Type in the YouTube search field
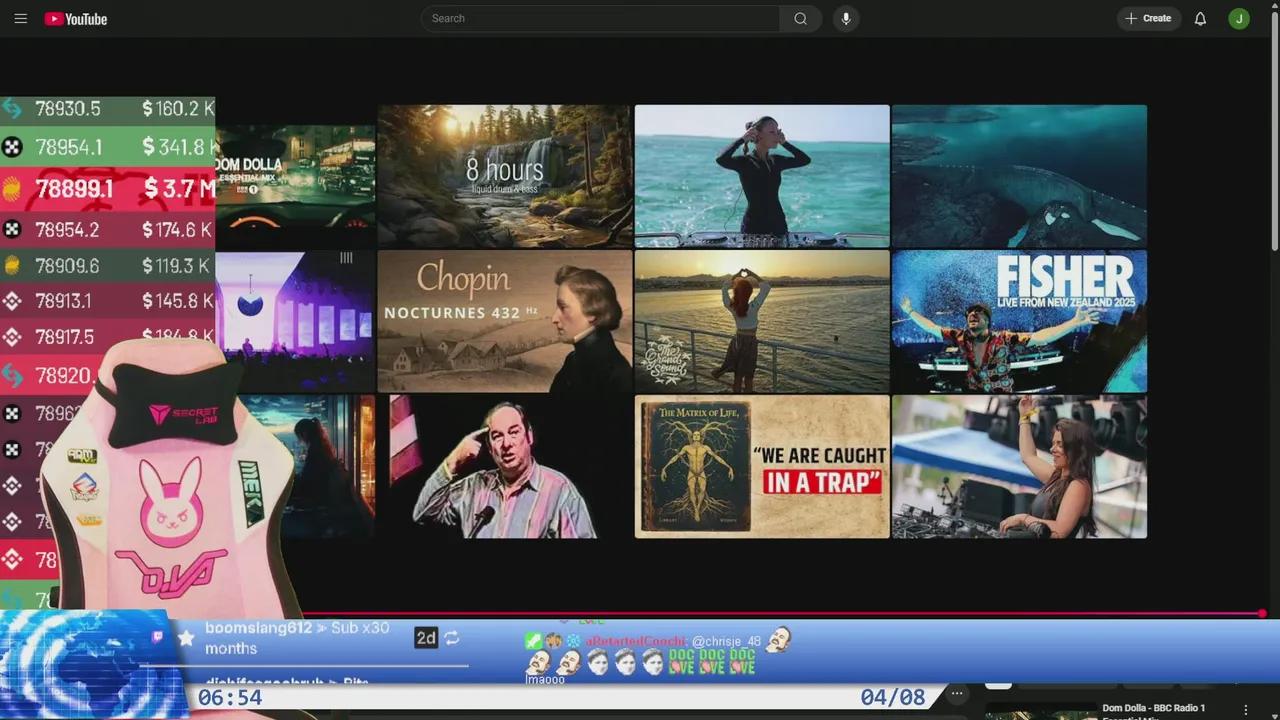Image resolution: width=1280 pixels, height=720 pixels. coord(600,18)
